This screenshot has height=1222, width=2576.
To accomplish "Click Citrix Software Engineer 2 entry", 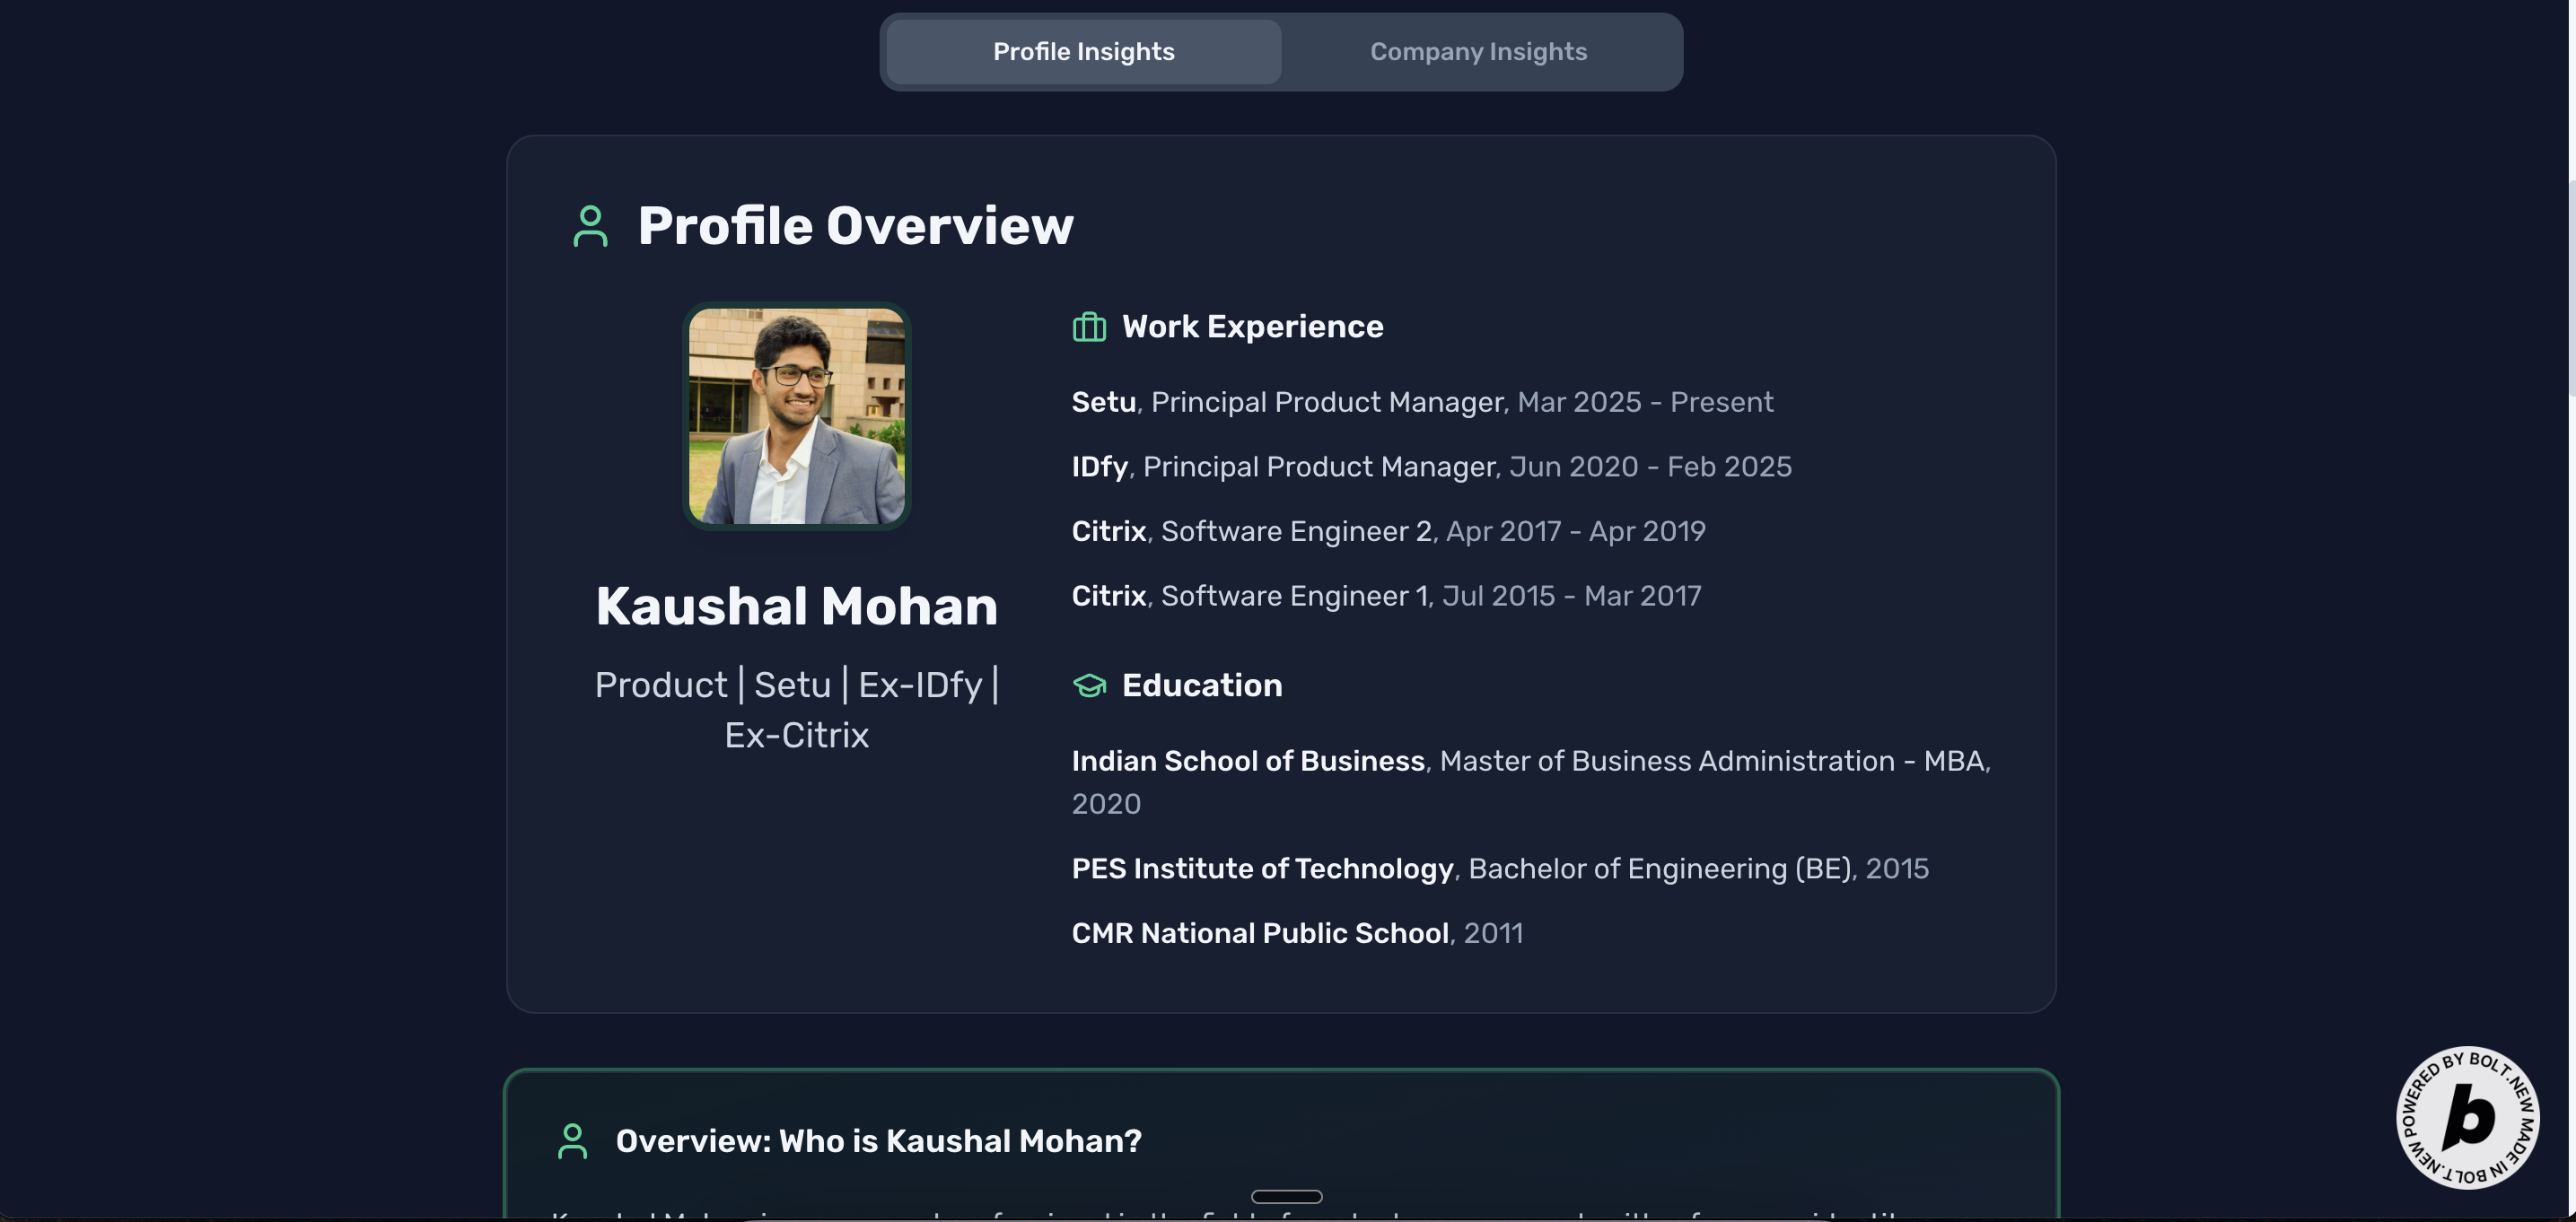I will pos(1388,531).
